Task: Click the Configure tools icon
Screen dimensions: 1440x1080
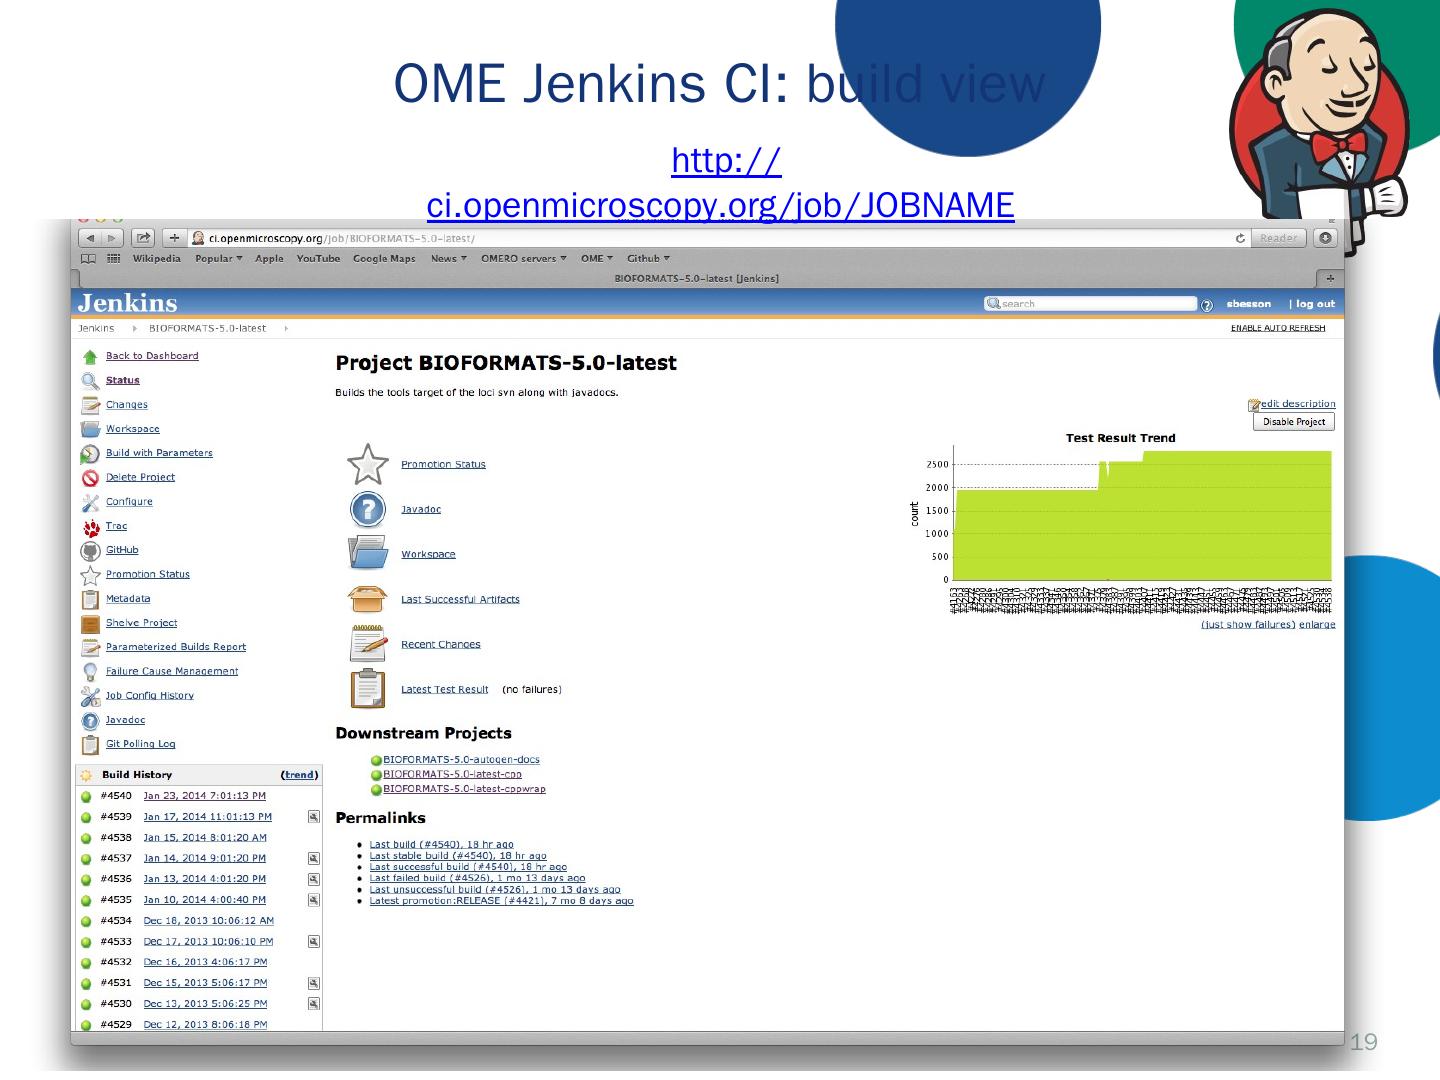Action: coord(90,502)
